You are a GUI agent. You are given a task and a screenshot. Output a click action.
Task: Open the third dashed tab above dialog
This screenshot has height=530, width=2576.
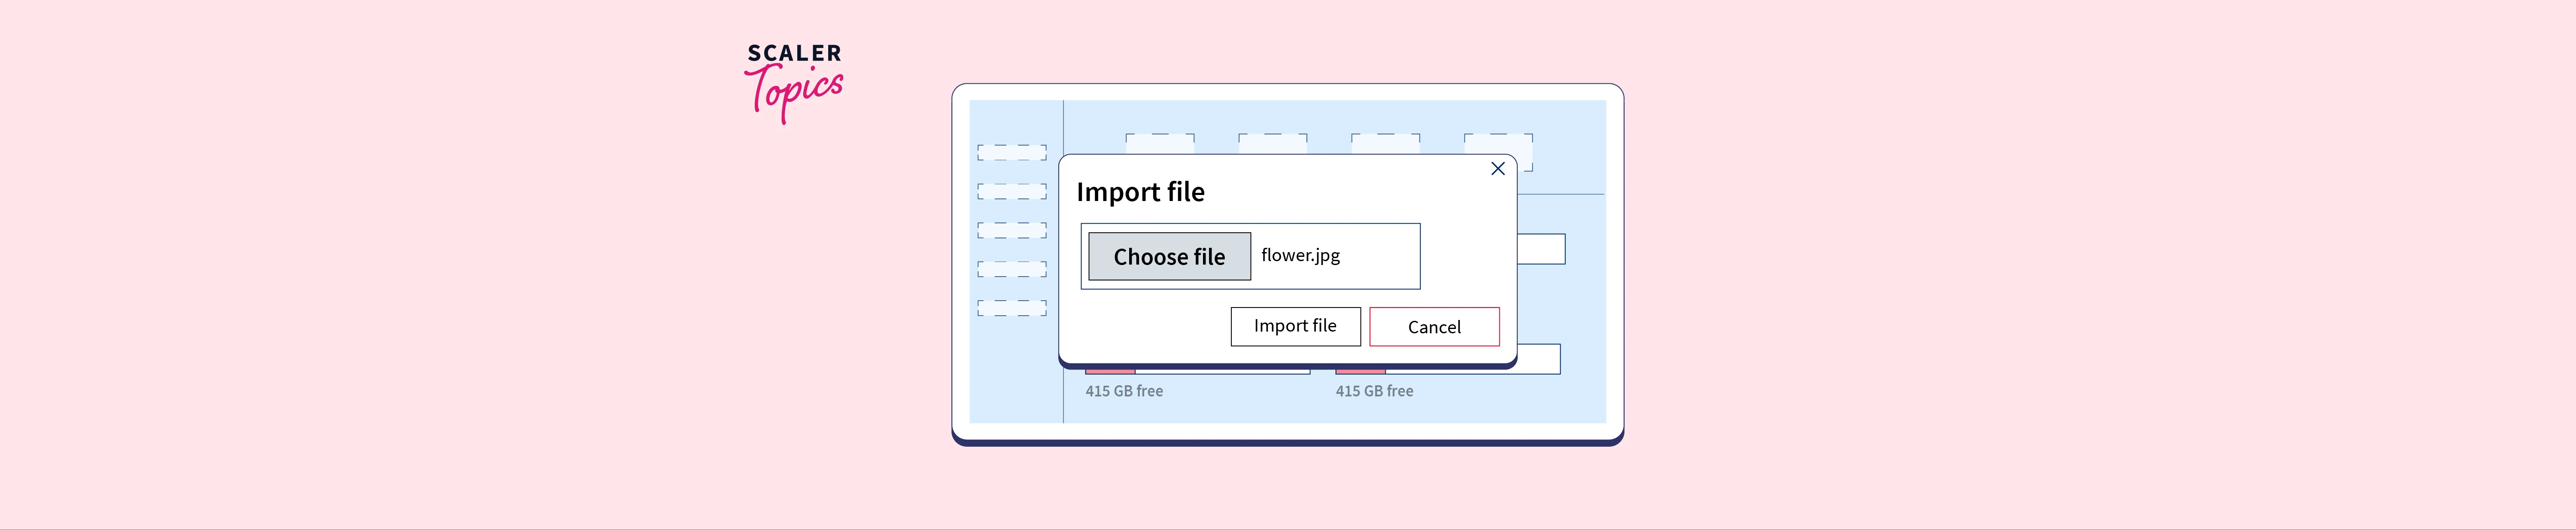pyautogui.click(x=1385, y=143)
